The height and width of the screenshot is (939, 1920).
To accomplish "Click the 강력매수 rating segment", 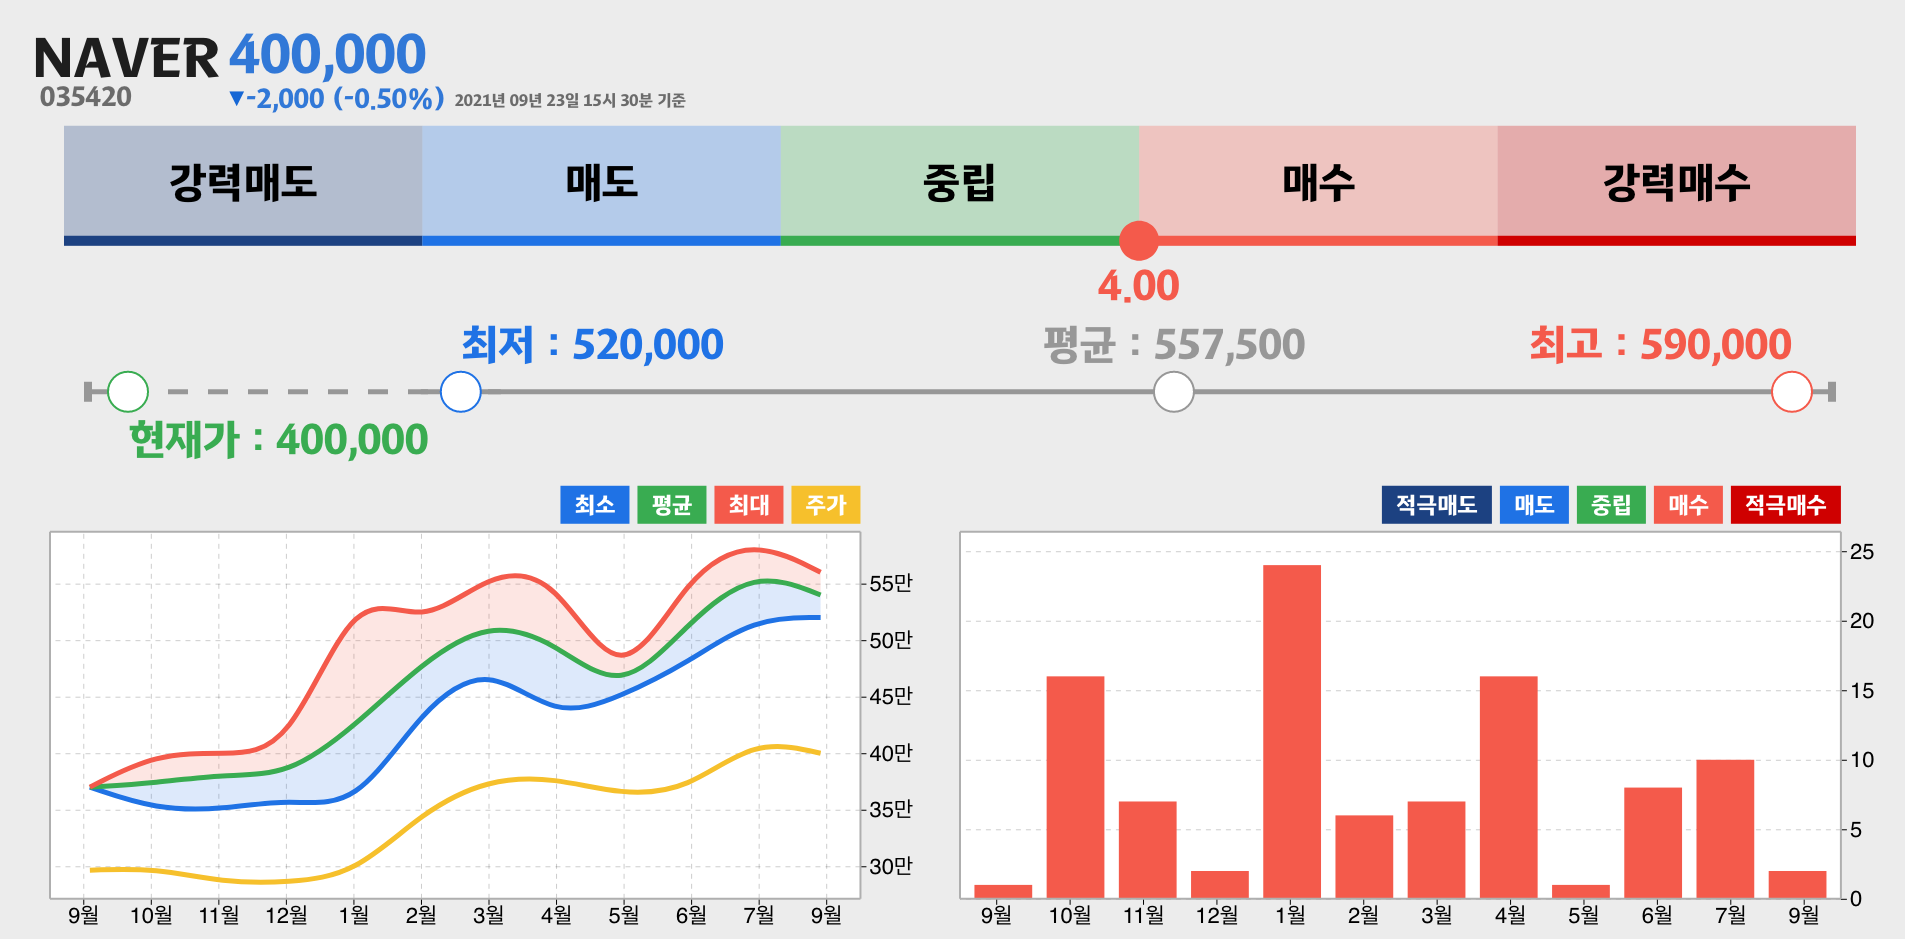I will [1677, 185].
